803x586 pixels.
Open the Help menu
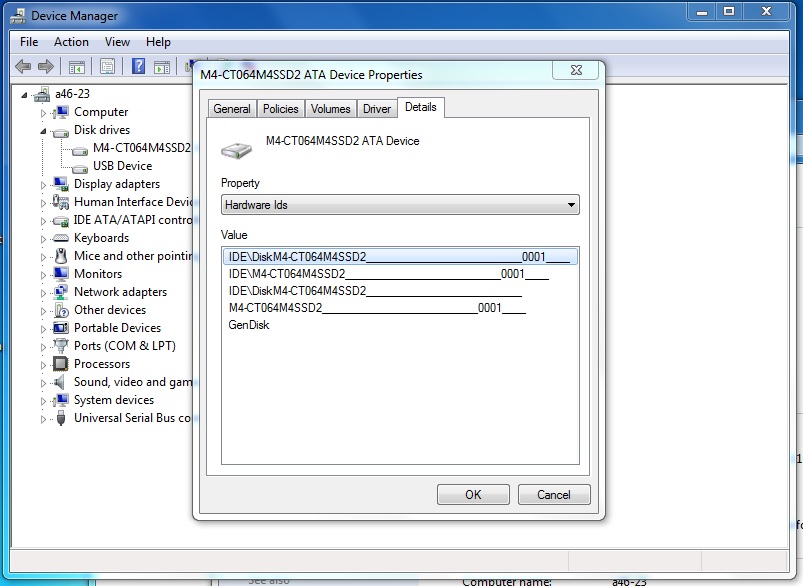coord(158,41)
